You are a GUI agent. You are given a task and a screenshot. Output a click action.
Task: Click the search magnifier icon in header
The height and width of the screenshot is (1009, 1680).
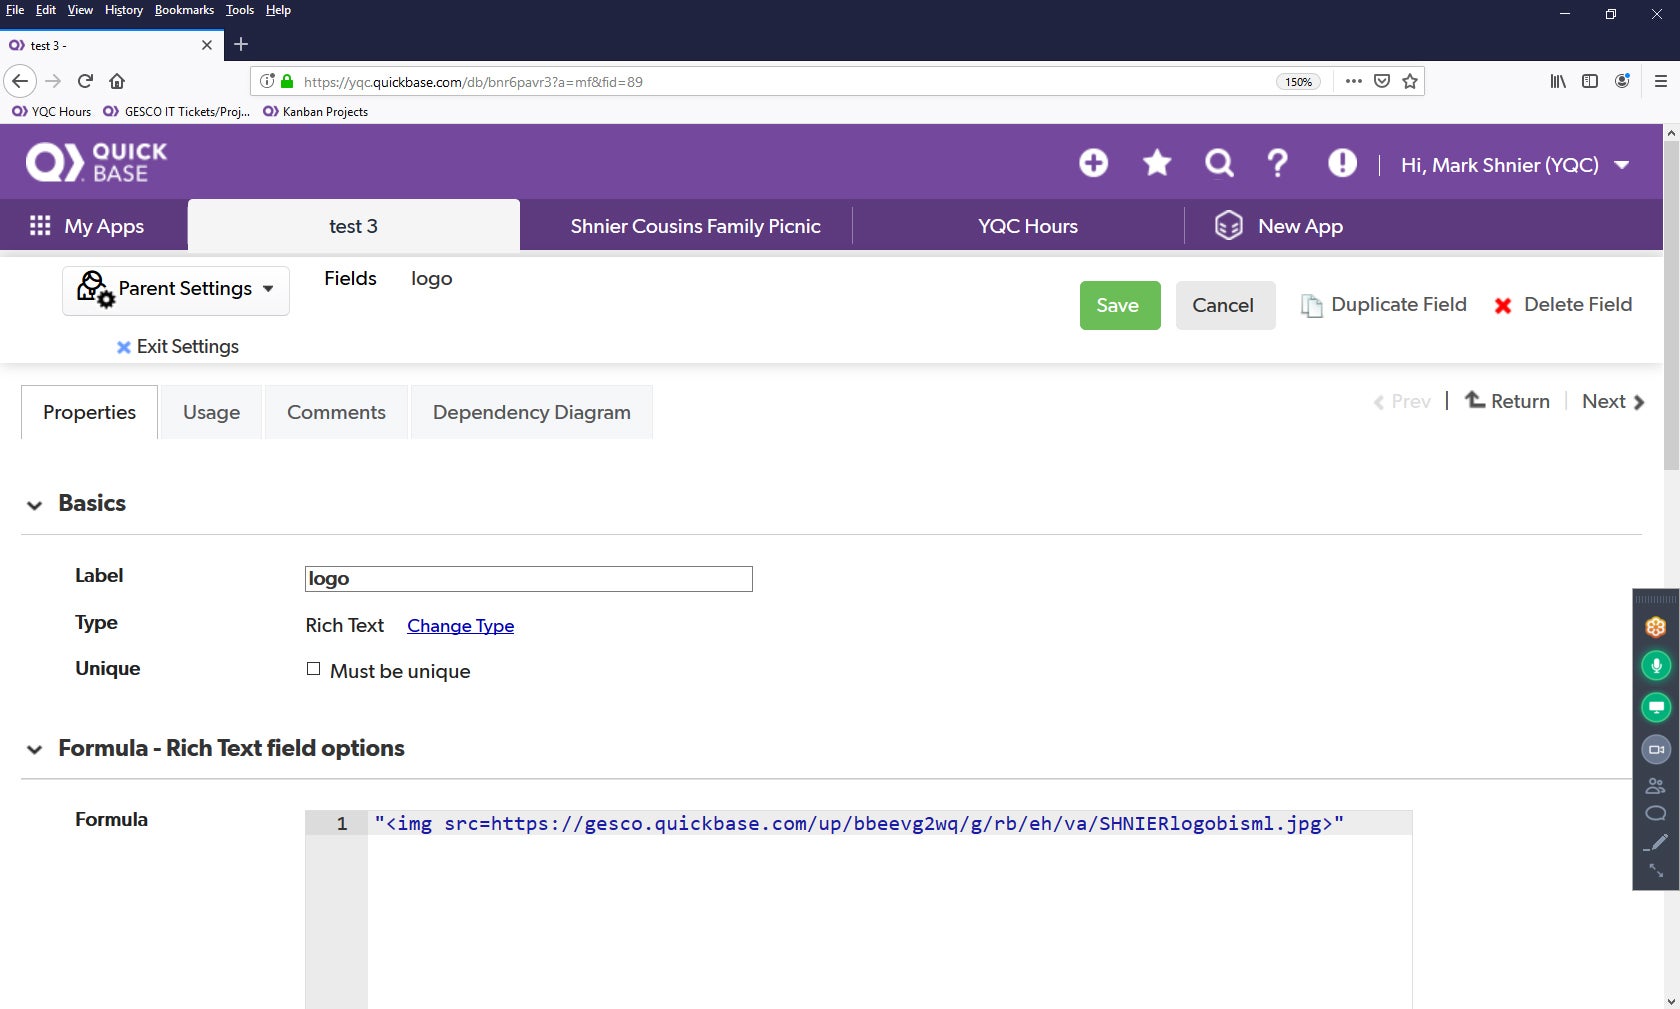(x=1219, y=163)
